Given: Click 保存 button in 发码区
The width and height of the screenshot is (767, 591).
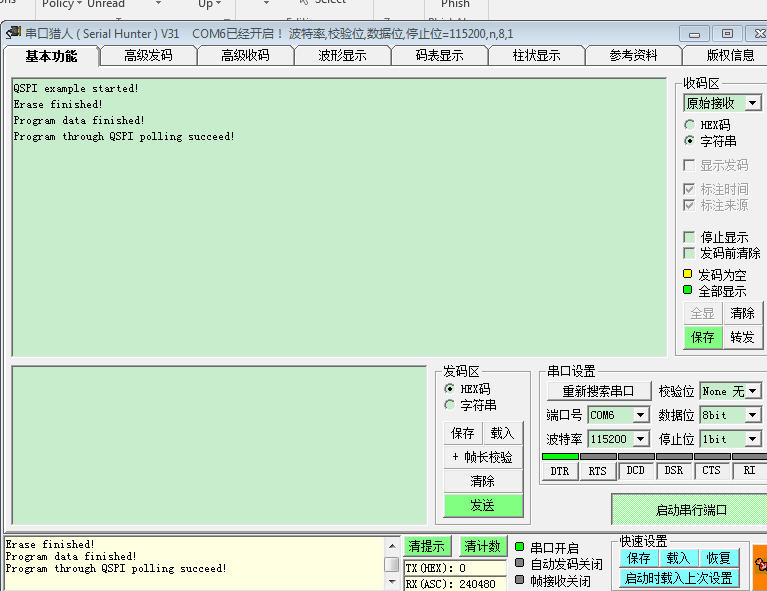Looking at the screenshot, I should [x=463, y=433].
